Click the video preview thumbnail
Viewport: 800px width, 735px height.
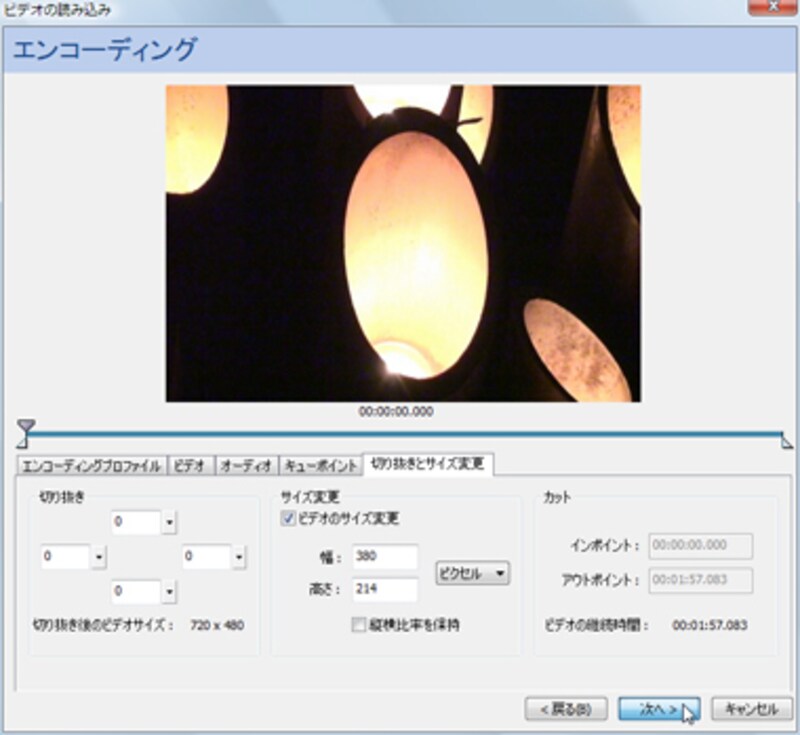point(403,243)
